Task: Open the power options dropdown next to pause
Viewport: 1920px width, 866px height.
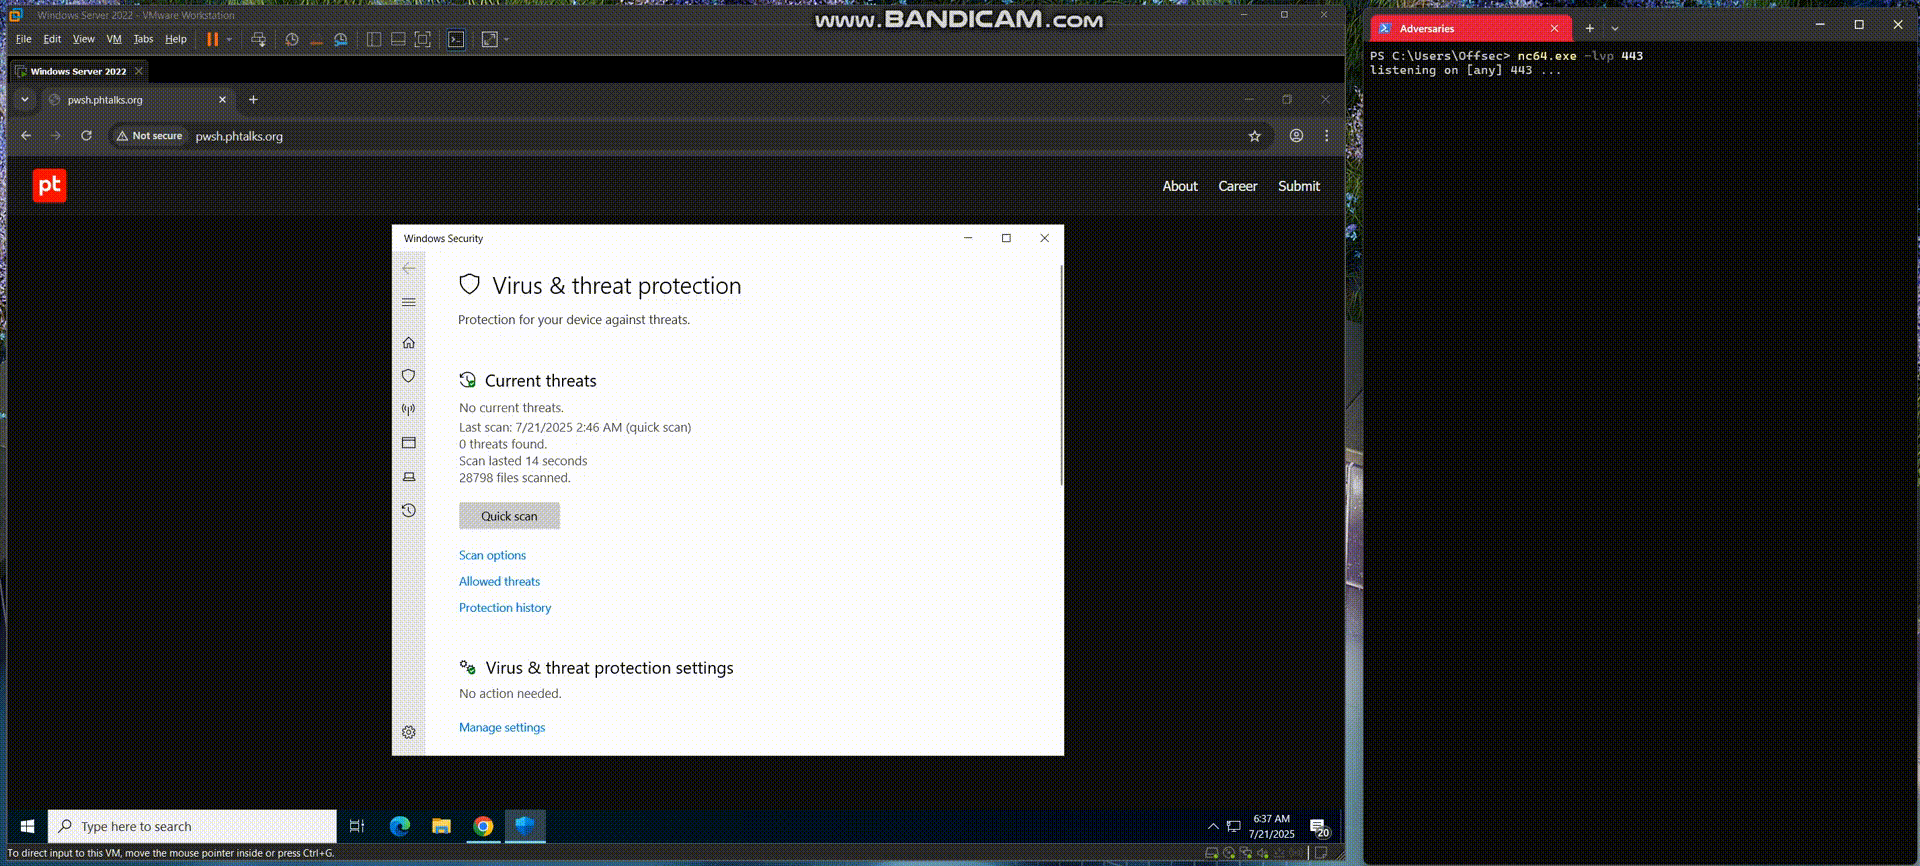Action: pyautogui.click(x=229, y=39)
